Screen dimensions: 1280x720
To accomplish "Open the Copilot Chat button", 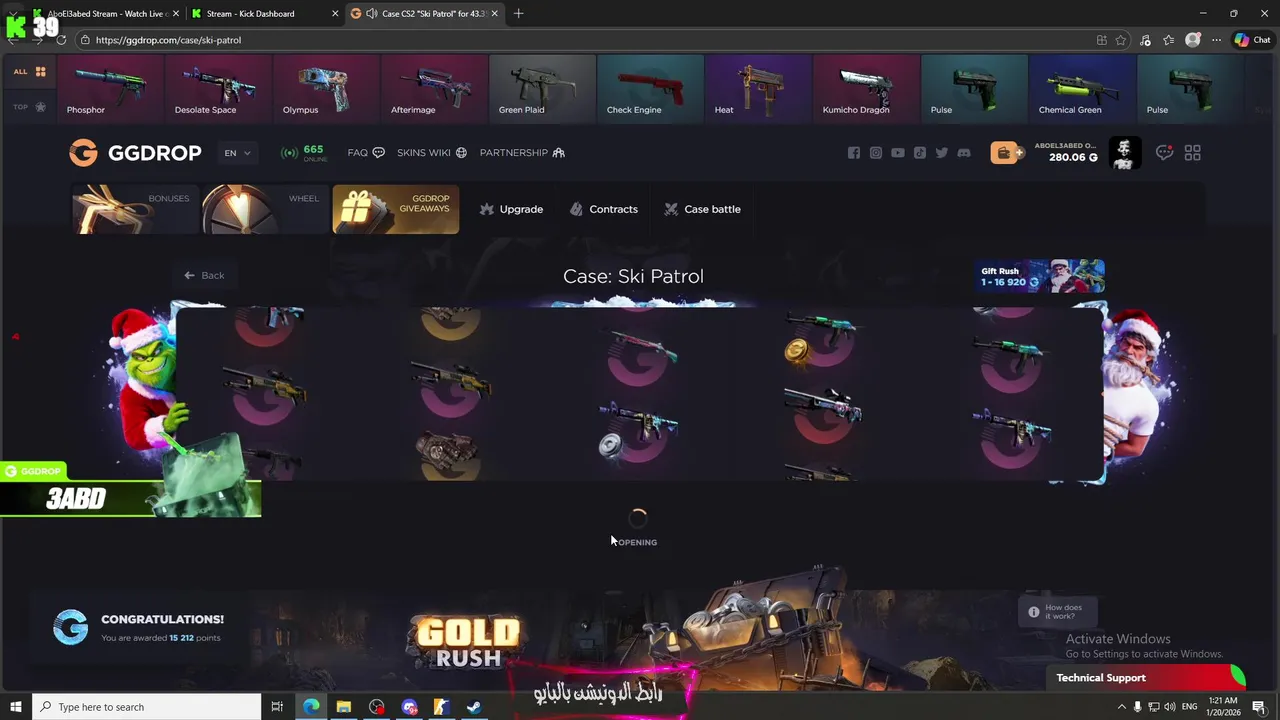I will pos(1252,40).
